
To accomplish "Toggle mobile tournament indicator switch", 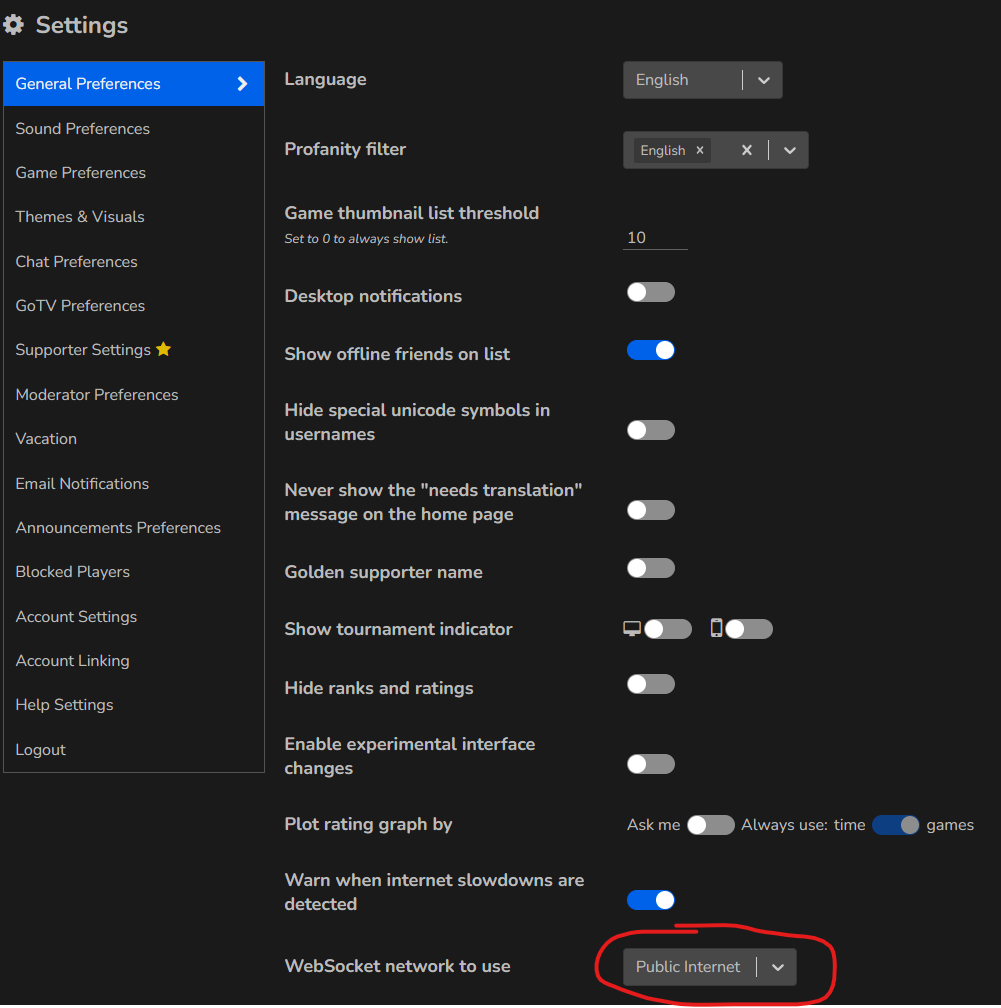I will [748, 629].
